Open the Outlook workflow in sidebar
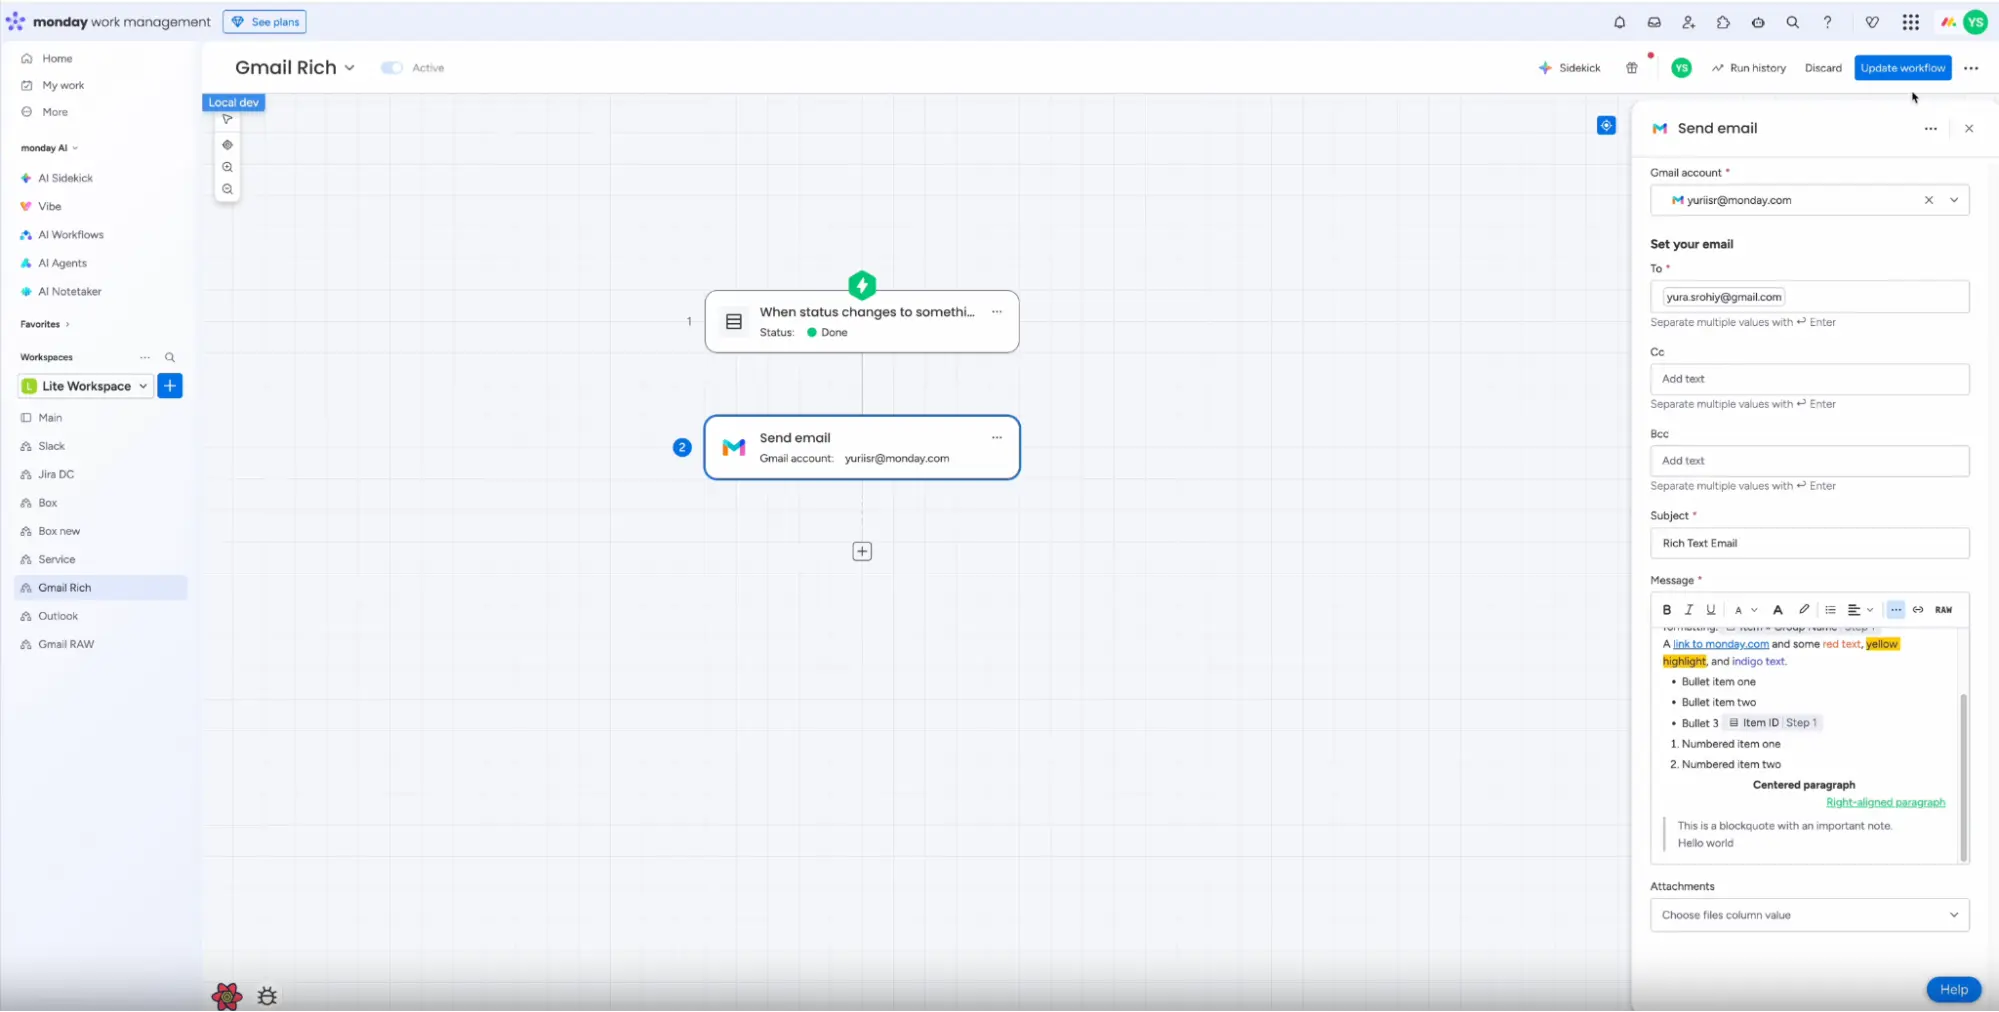The height and width of the screenshot is (1012, 1999). point(58,616)
